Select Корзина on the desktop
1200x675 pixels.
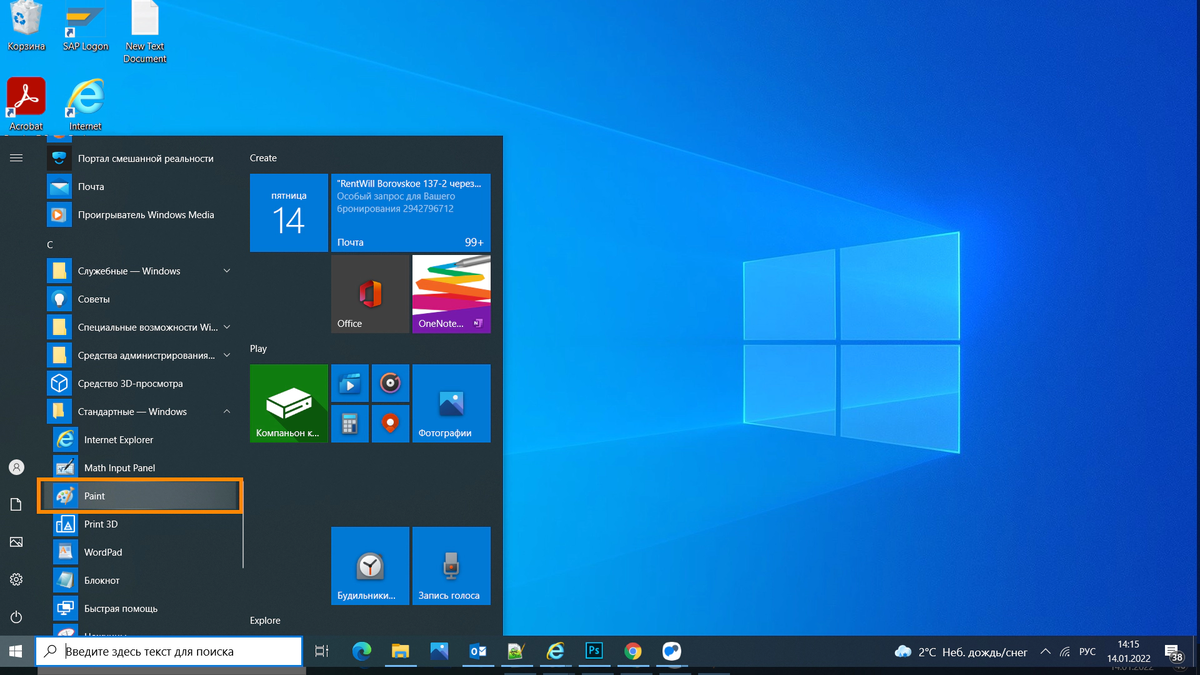coord(26,26)
